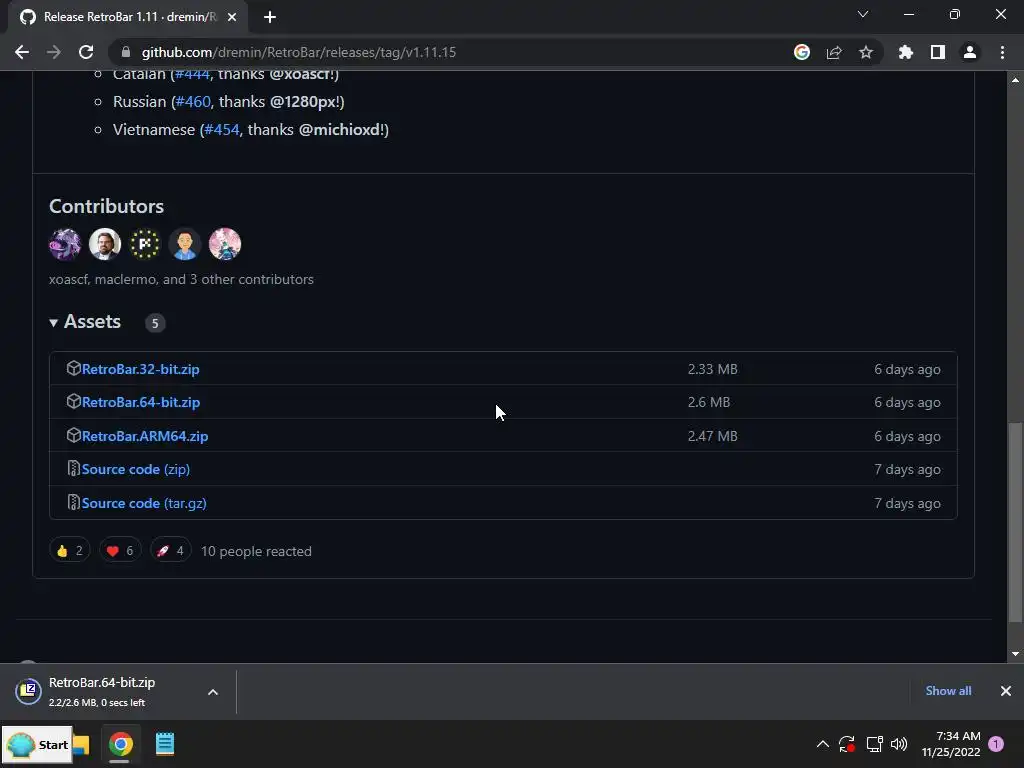Share this page via the share icon
Image resolution: width=1024 pixels, height=768 pixels.
[x=834, y=52]
